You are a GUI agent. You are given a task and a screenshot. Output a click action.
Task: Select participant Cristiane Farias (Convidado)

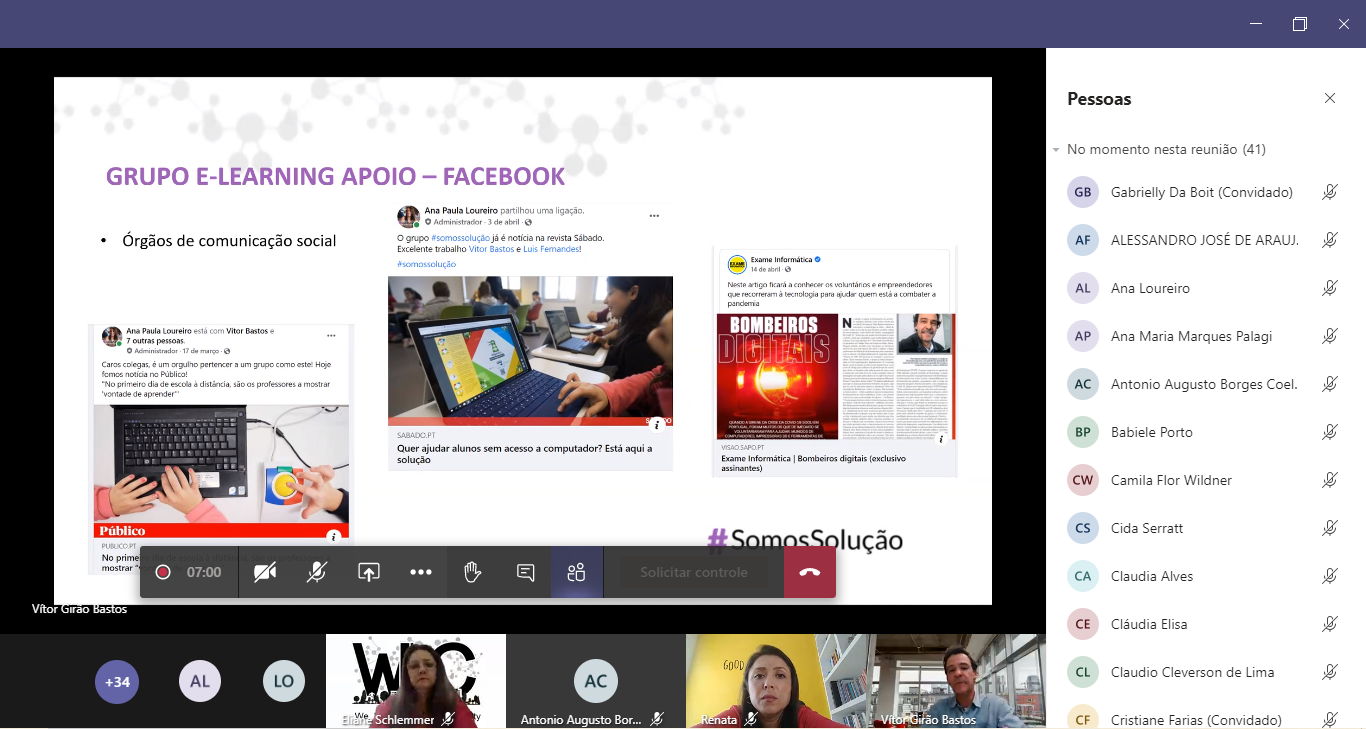coord(1196,720)
